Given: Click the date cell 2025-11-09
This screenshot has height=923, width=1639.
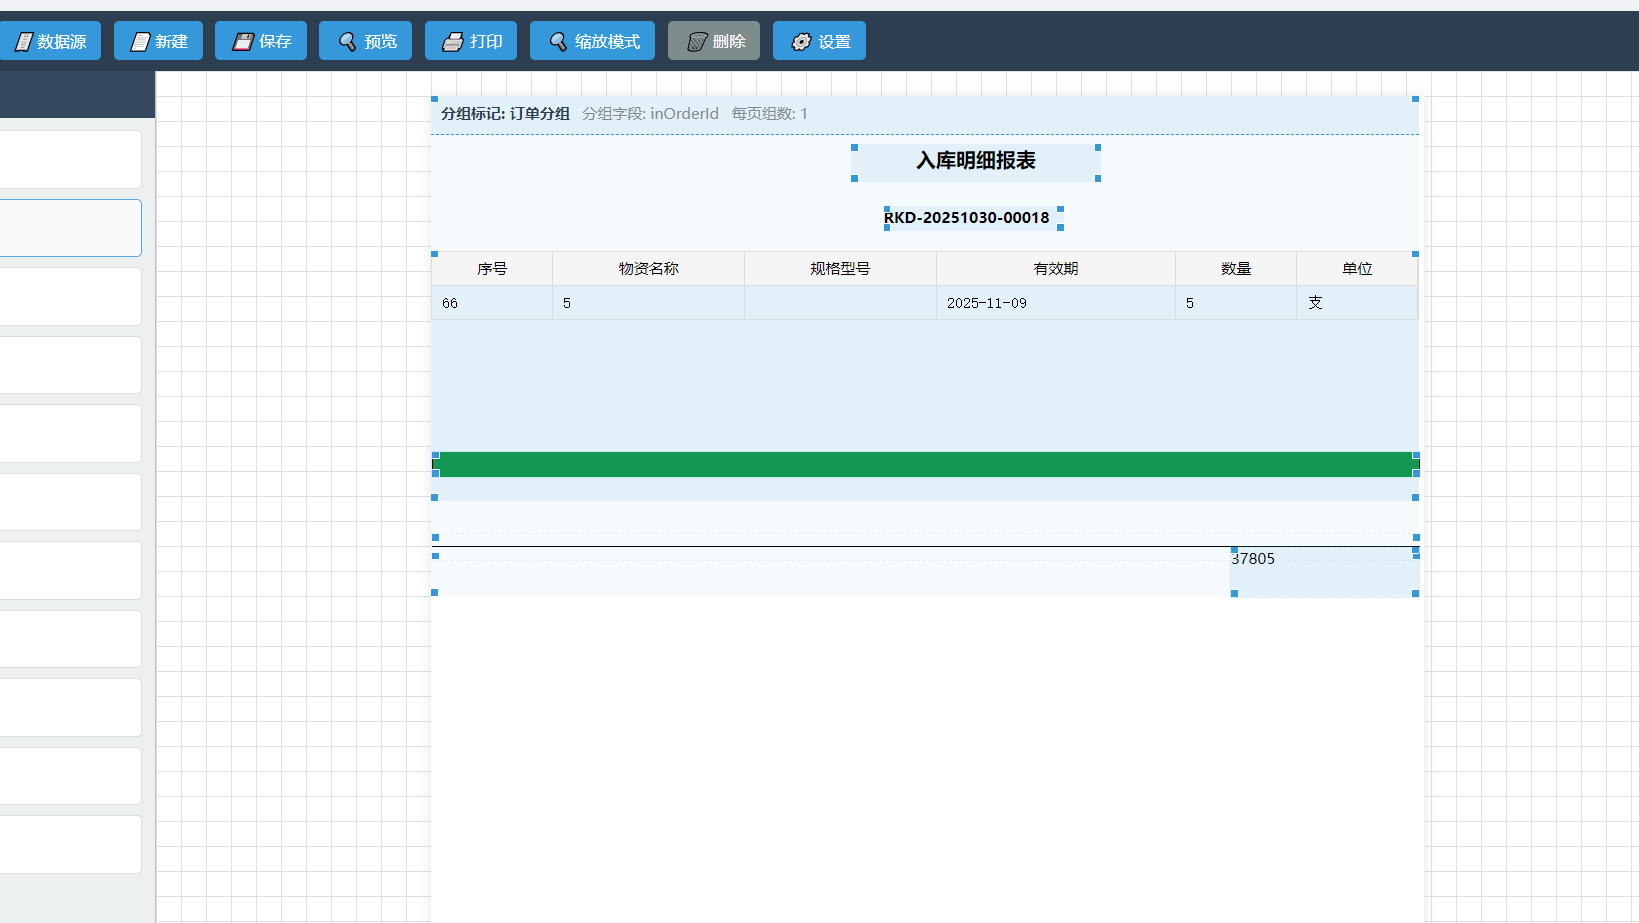Looking at the screenshot, I should pyautogui.click(x=1056, y=303).
